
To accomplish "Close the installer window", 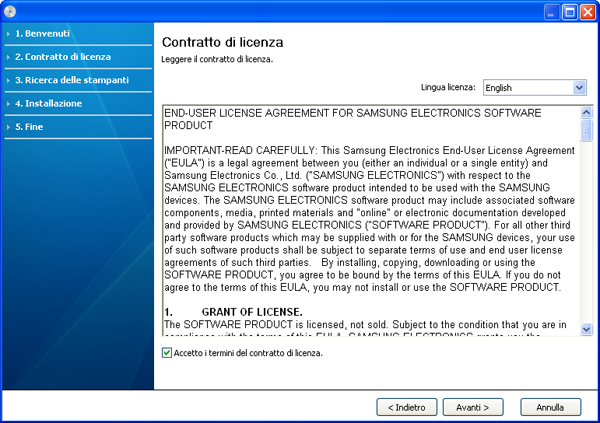I will (x=588, y=12).
